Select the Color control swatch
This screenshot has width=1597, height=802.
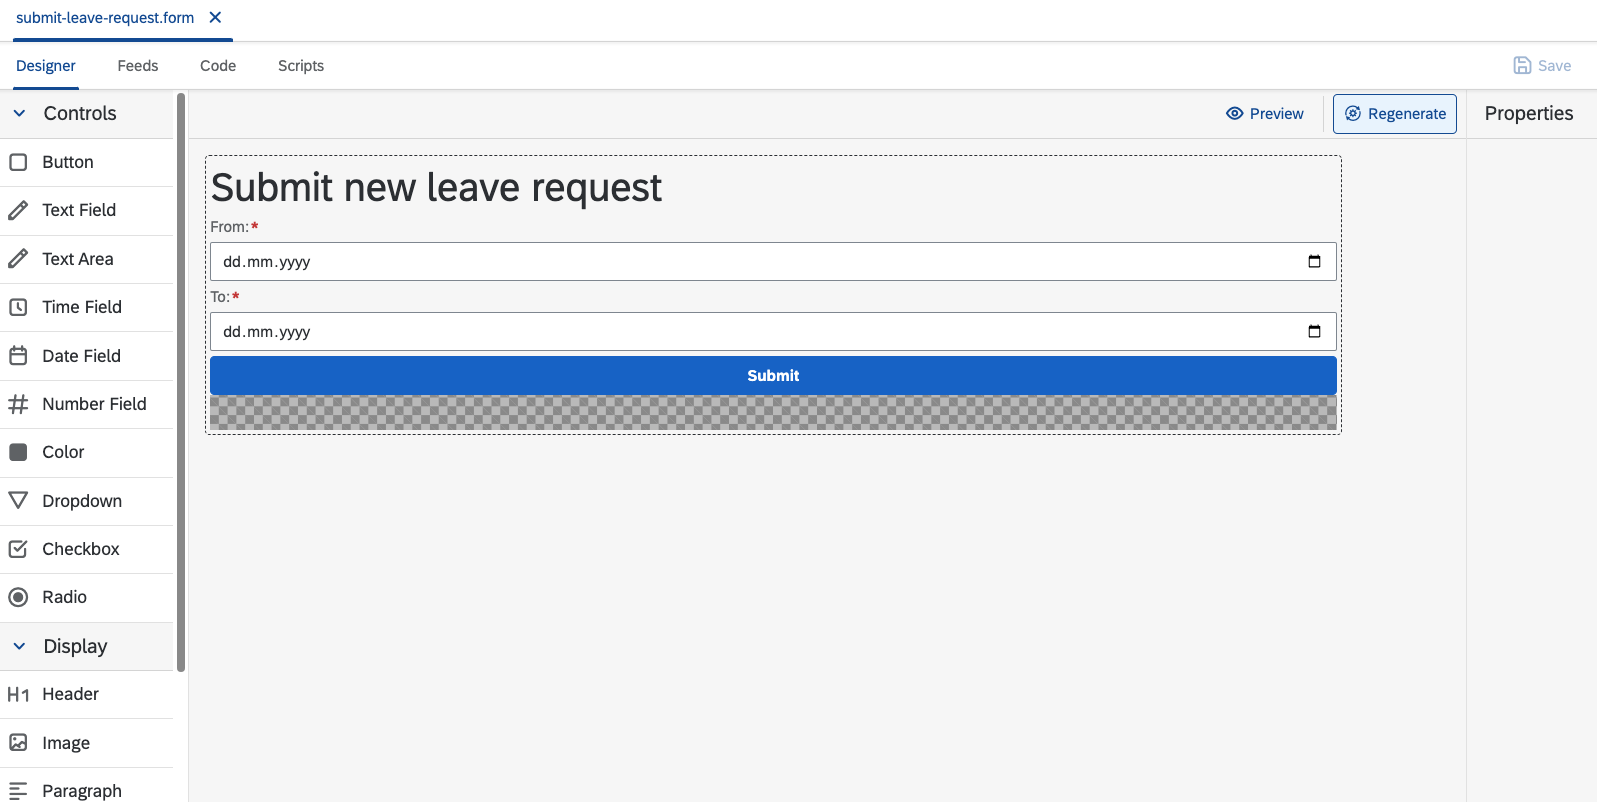(18, 452)
